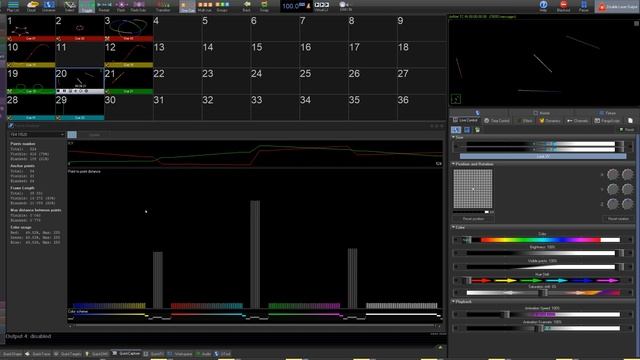The width and height of the screenshot is (640, 360).
Task: Click the Reset position button
Action: click(x=473, y=219)
